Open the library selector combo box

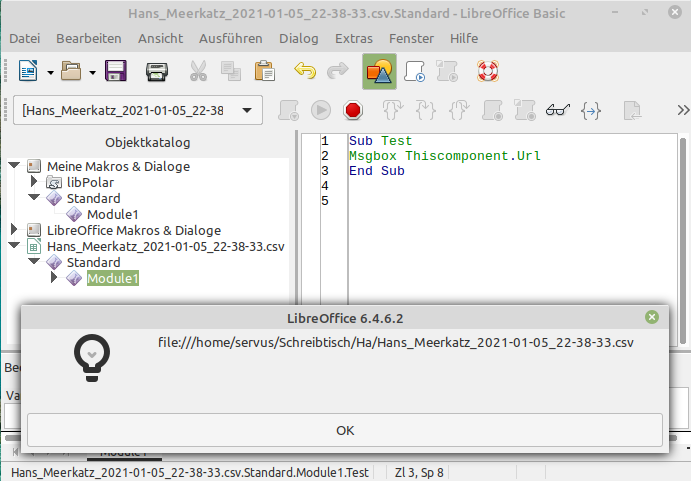138,110
